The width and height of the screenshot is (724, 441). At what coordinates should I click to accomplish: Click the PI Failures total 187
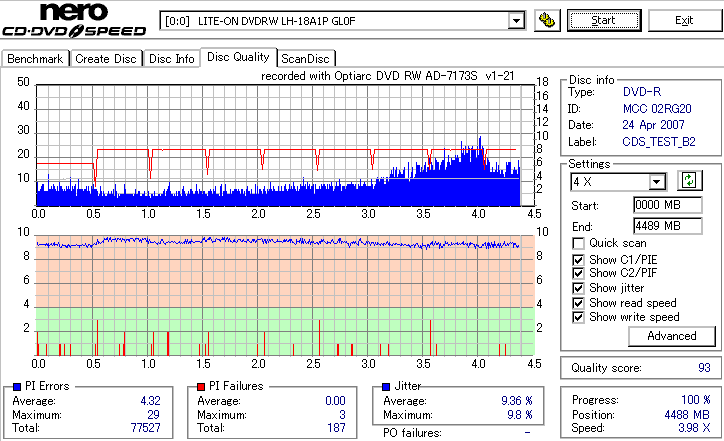click(336, 428)
